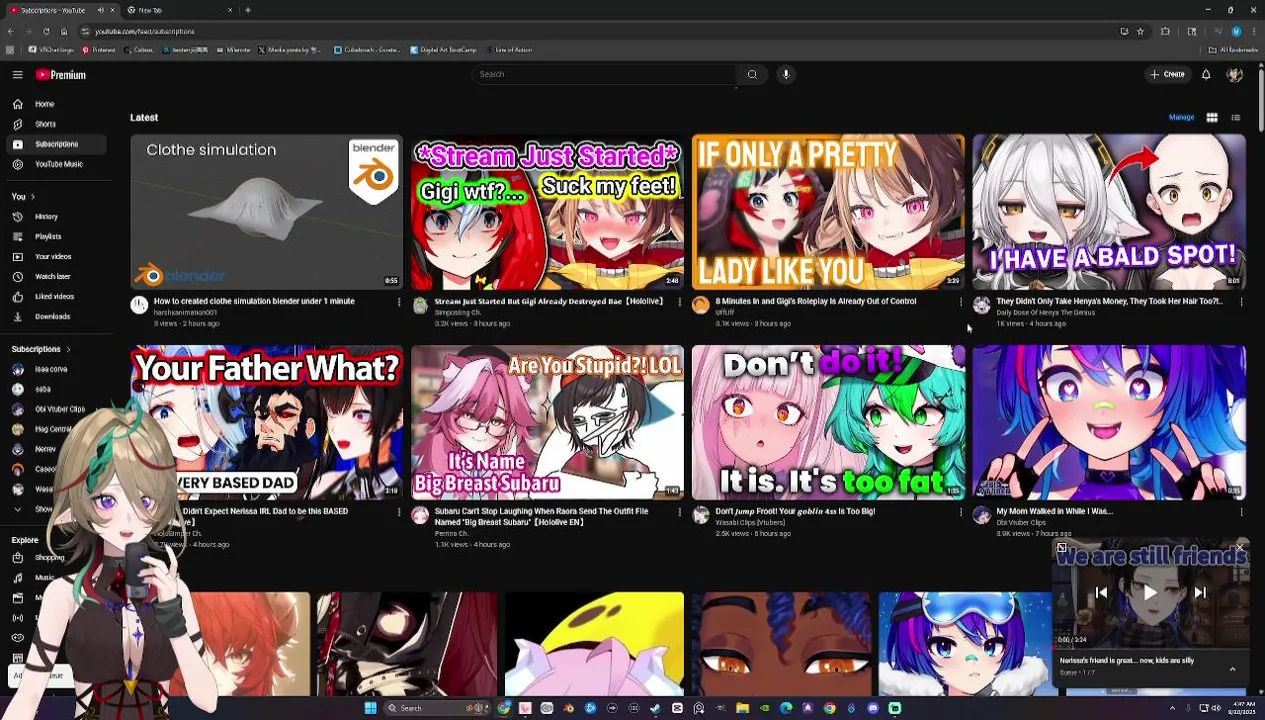
Task: Open the Clothe simulation Blender video thumbnail
Action: click(266, 212)
